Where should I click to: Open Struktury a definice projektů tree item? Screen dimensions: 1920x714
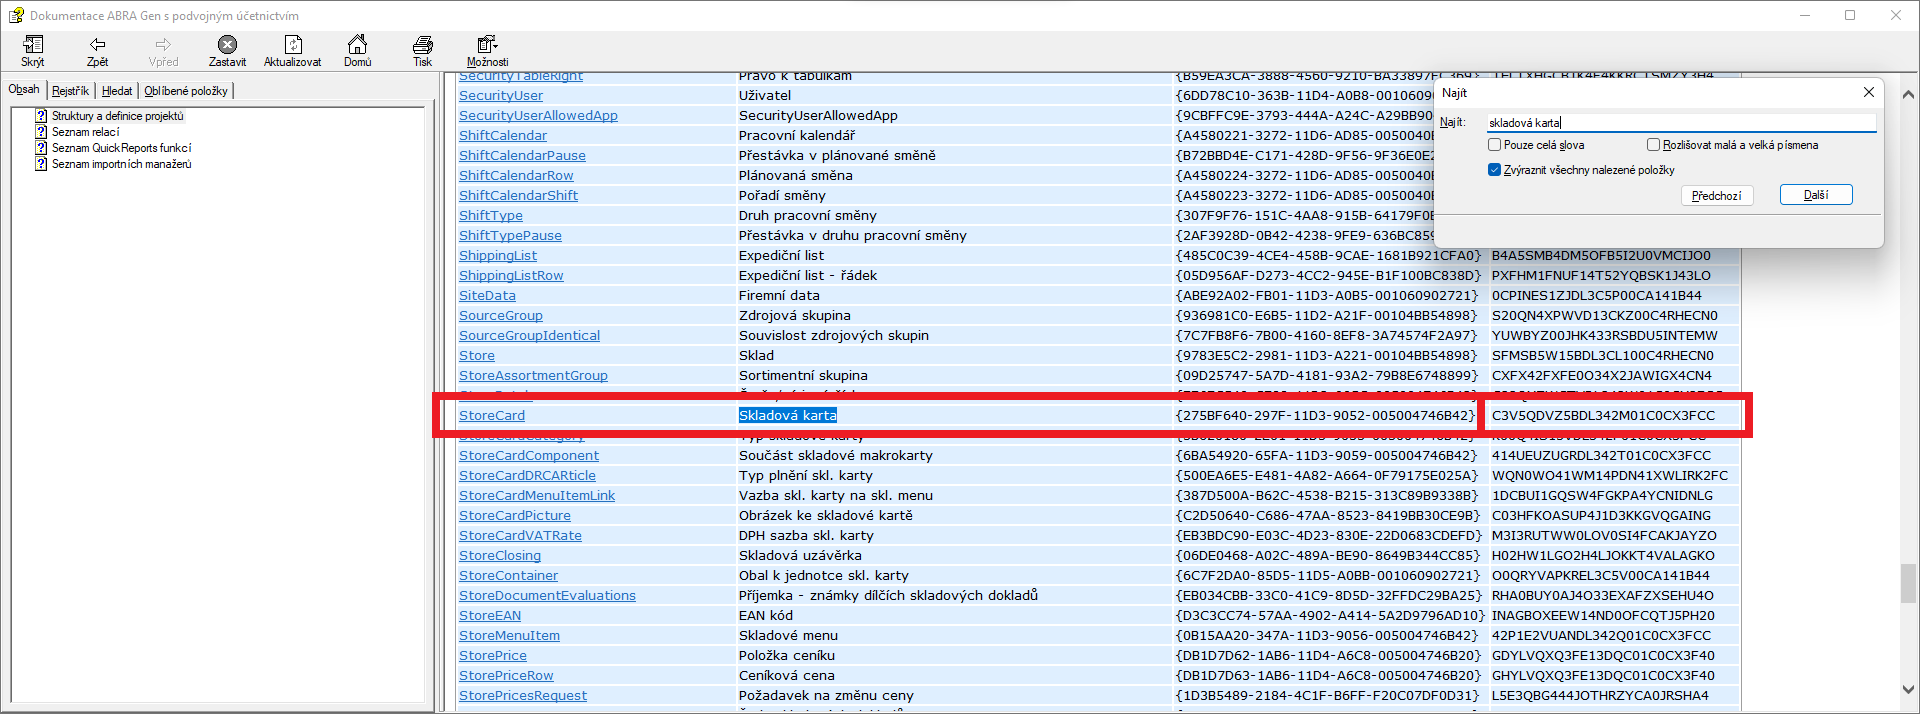pos(117,116)
